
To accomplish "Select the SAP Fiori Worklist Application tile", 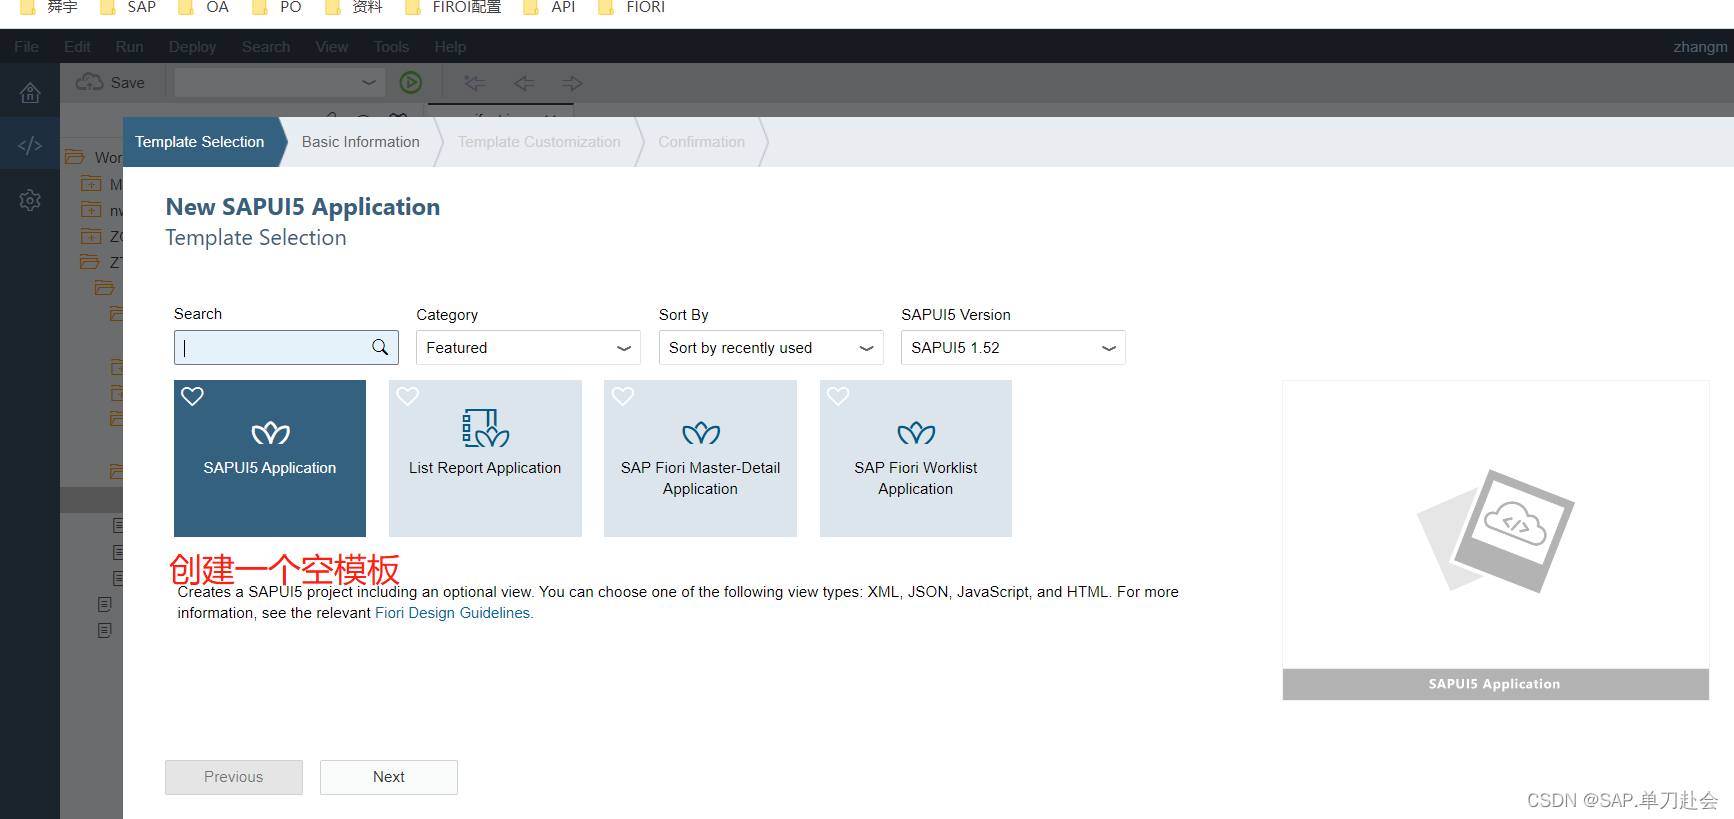I will pos(916,458).
